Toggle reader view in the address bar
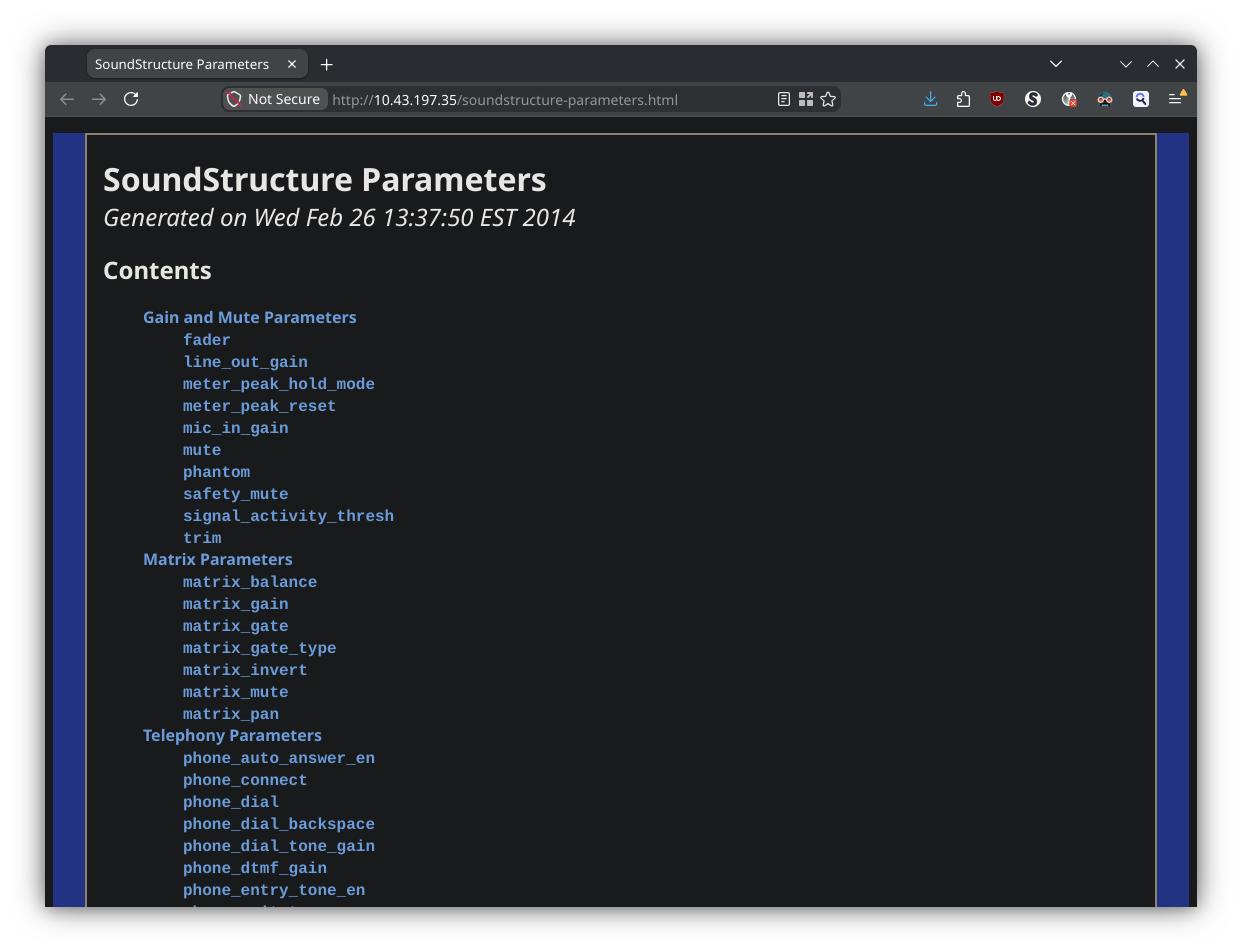Screen dimensions: 1242x952 point(784,99)
